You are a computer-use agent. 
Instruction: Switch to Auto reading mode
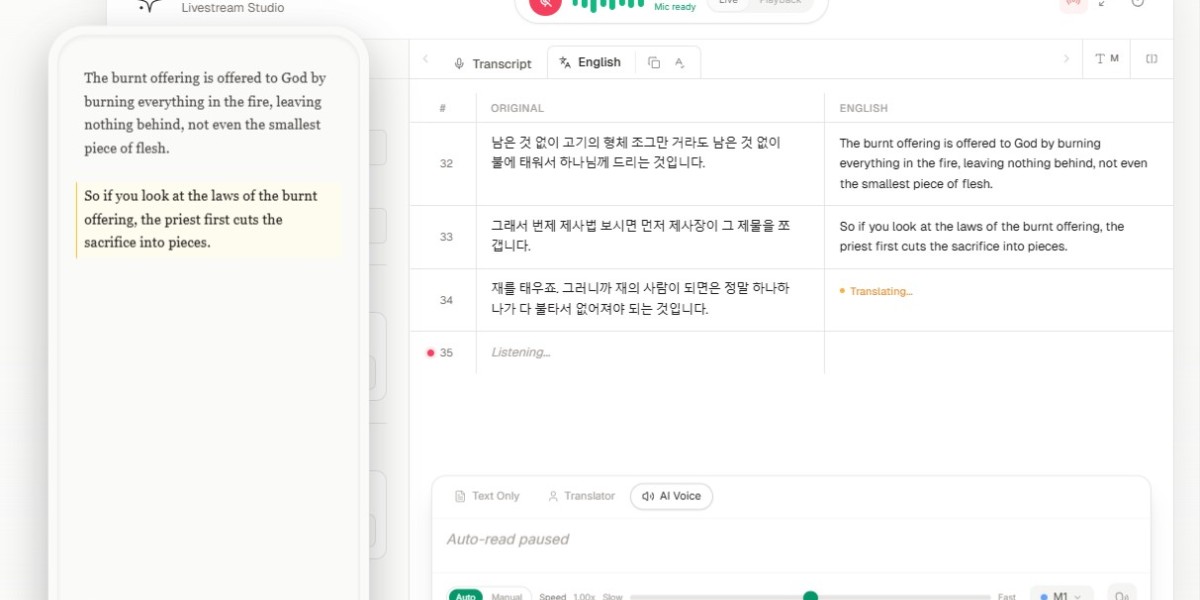pos(466,596)
